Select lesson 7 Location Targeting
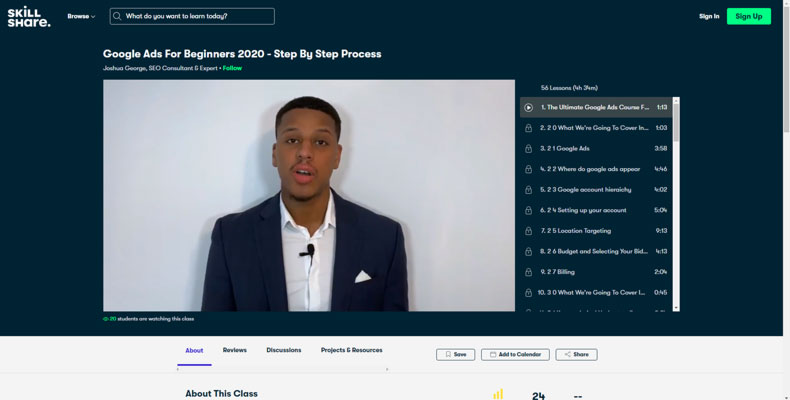The width and height of the screenshot is (790, 400). [x=596, y=231]
